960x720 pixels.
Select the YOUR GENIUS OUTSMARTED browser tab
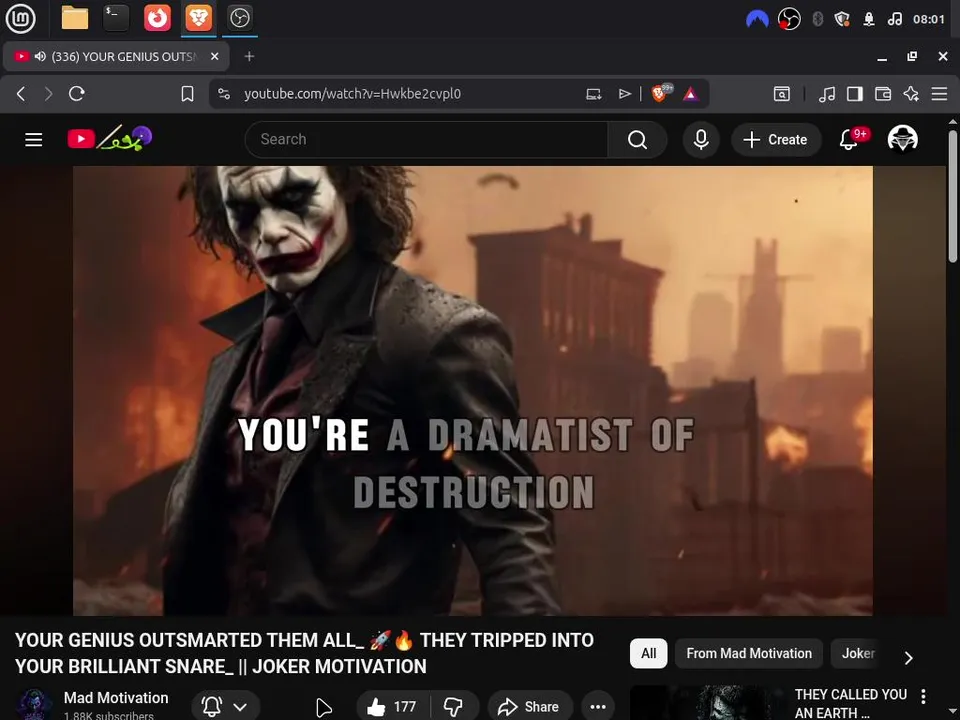coord(116,56)
